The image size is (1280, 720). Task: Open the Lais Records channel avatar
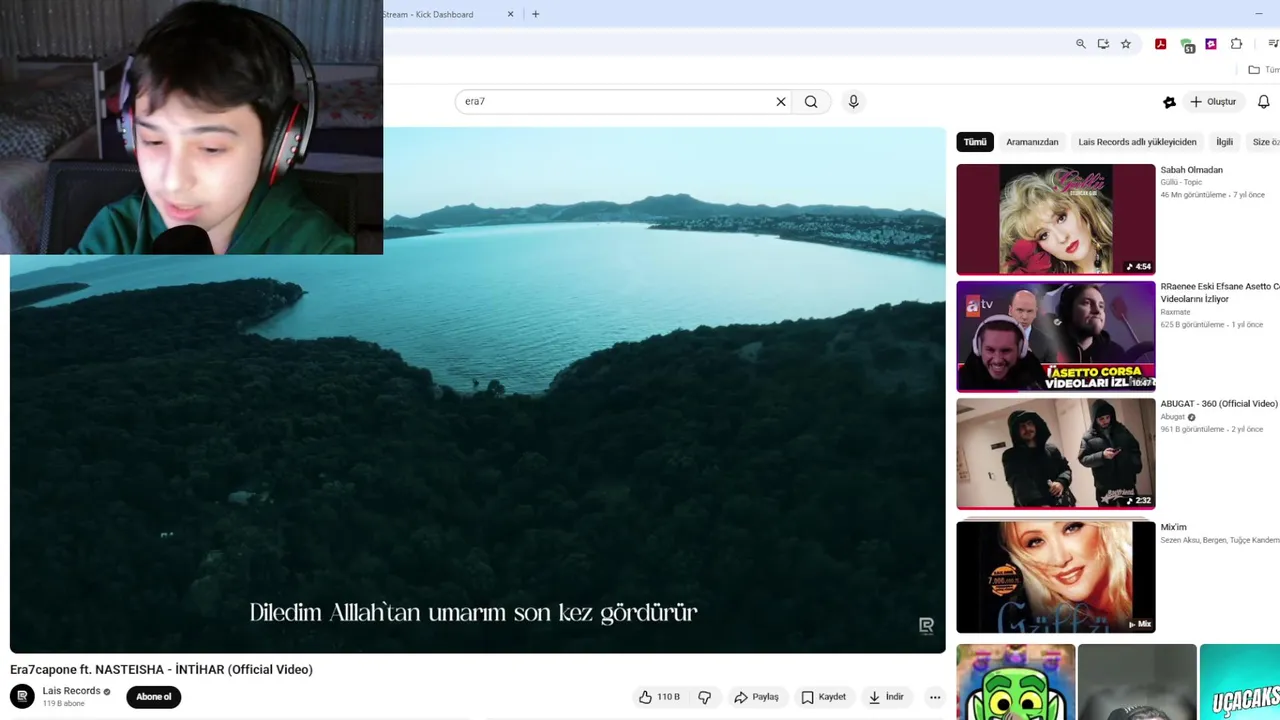22,696
